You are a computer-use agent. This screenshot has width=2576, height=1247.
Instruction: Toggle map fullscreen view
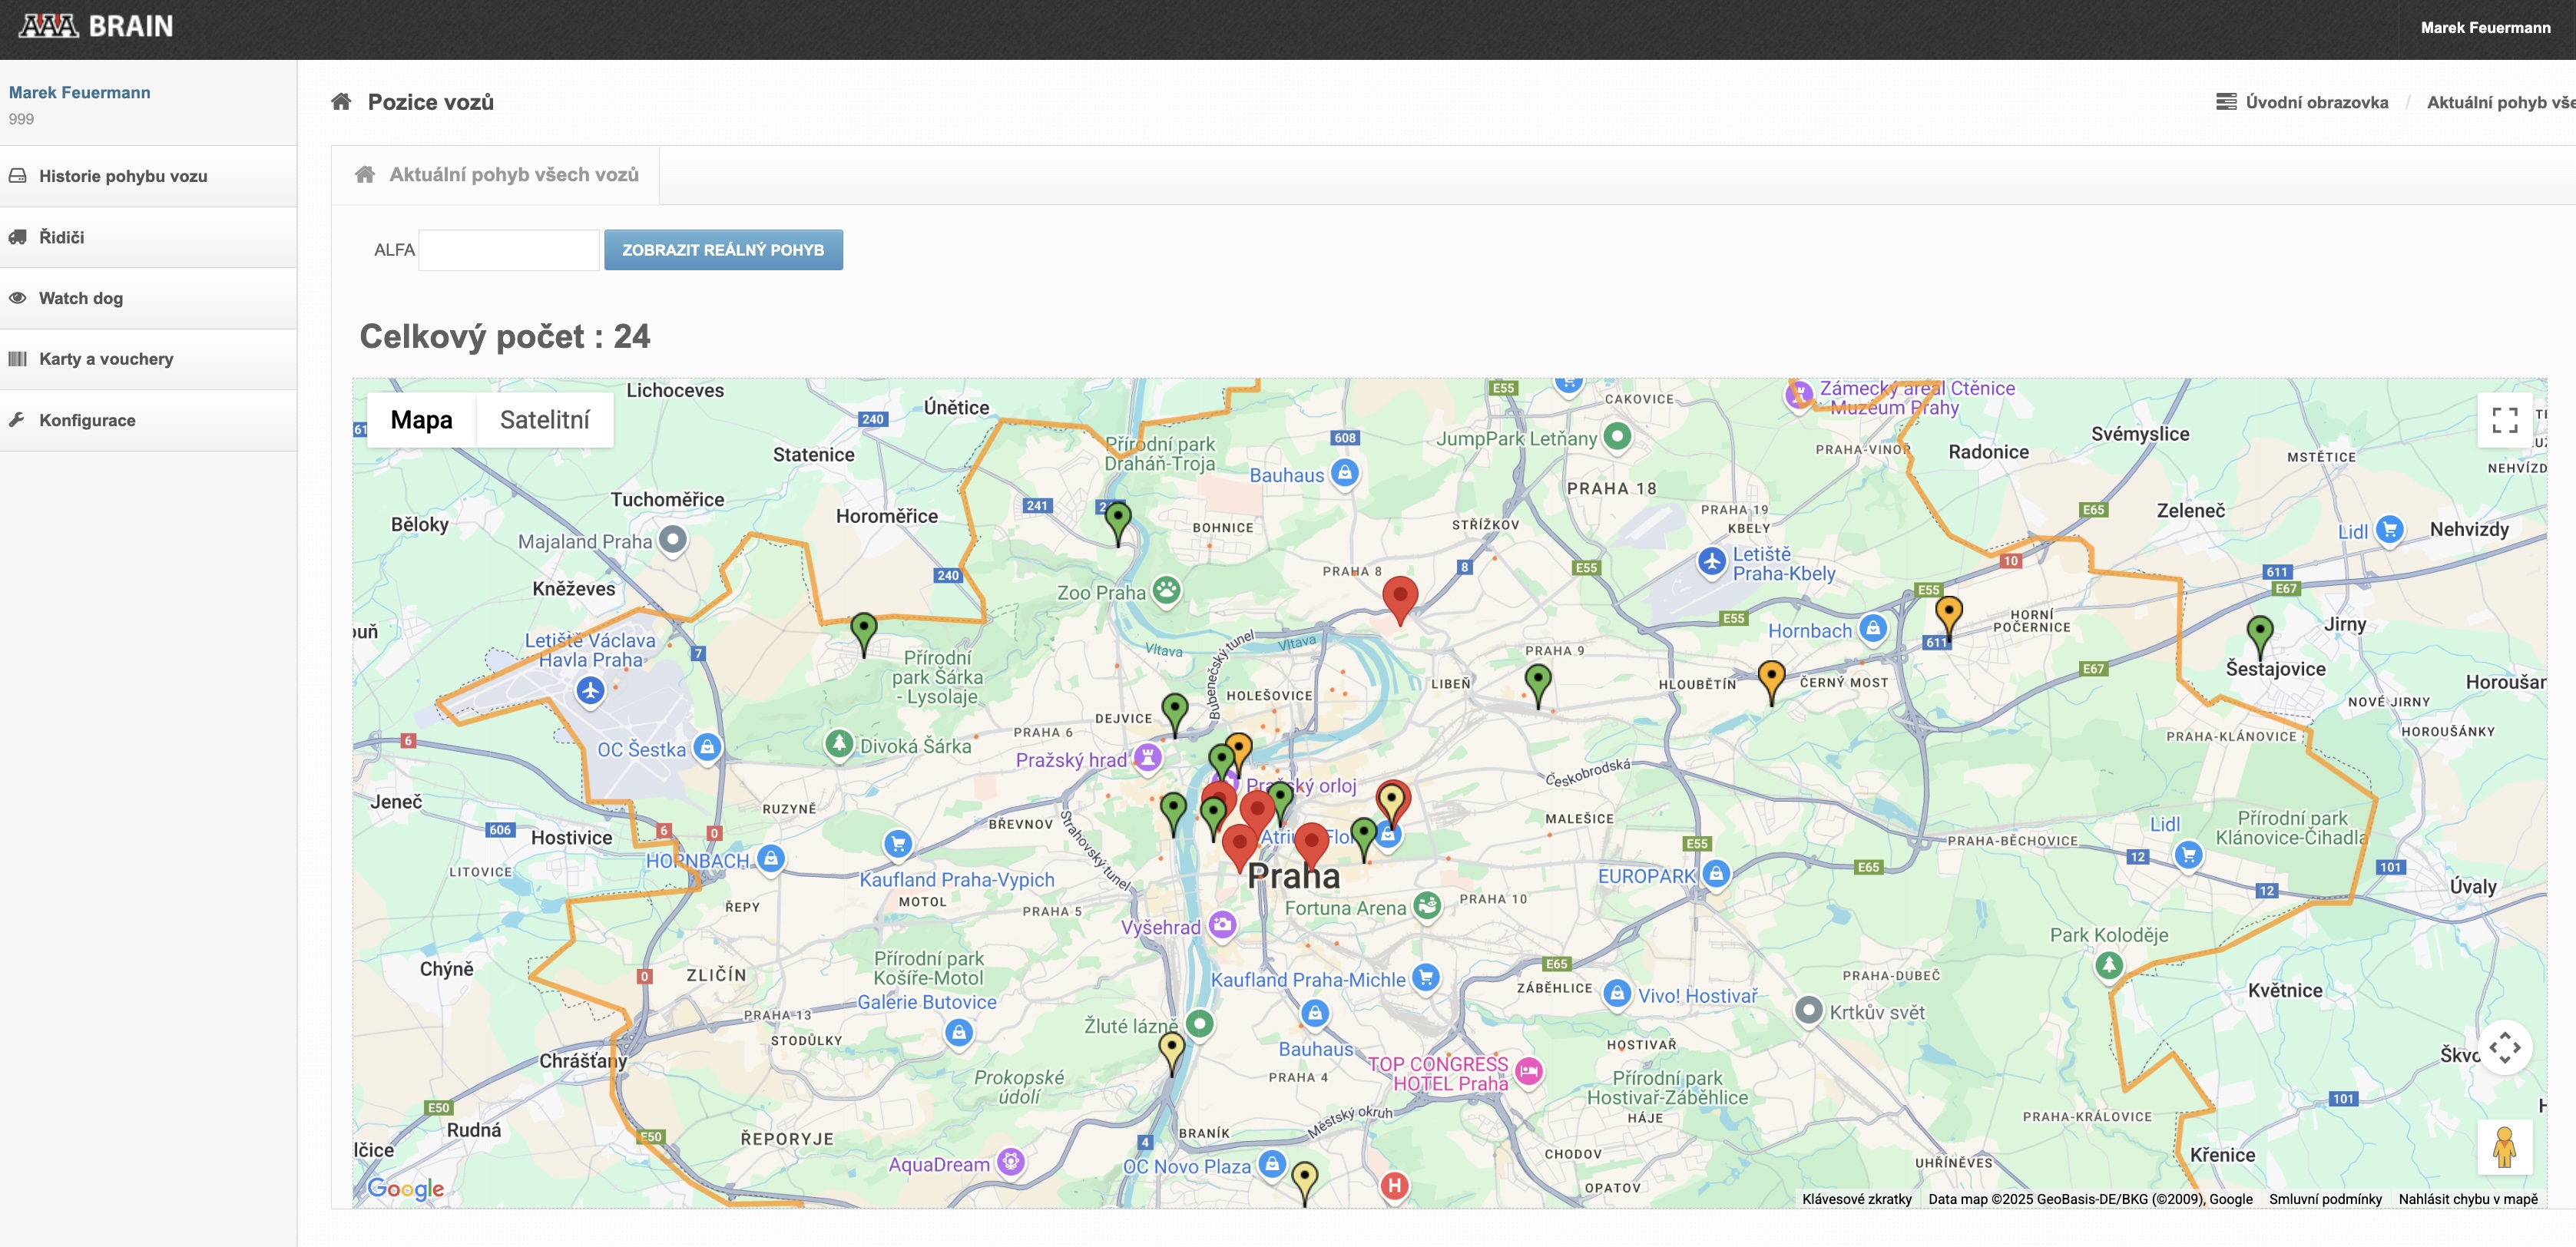click(2504, 420)
